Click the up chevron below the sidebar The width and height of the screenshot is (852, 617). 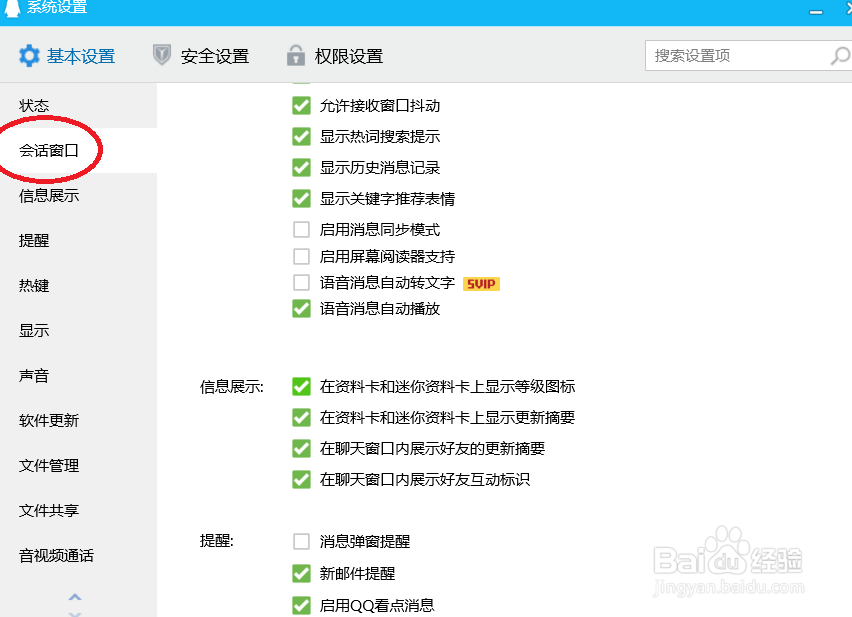tap(74, 595)
